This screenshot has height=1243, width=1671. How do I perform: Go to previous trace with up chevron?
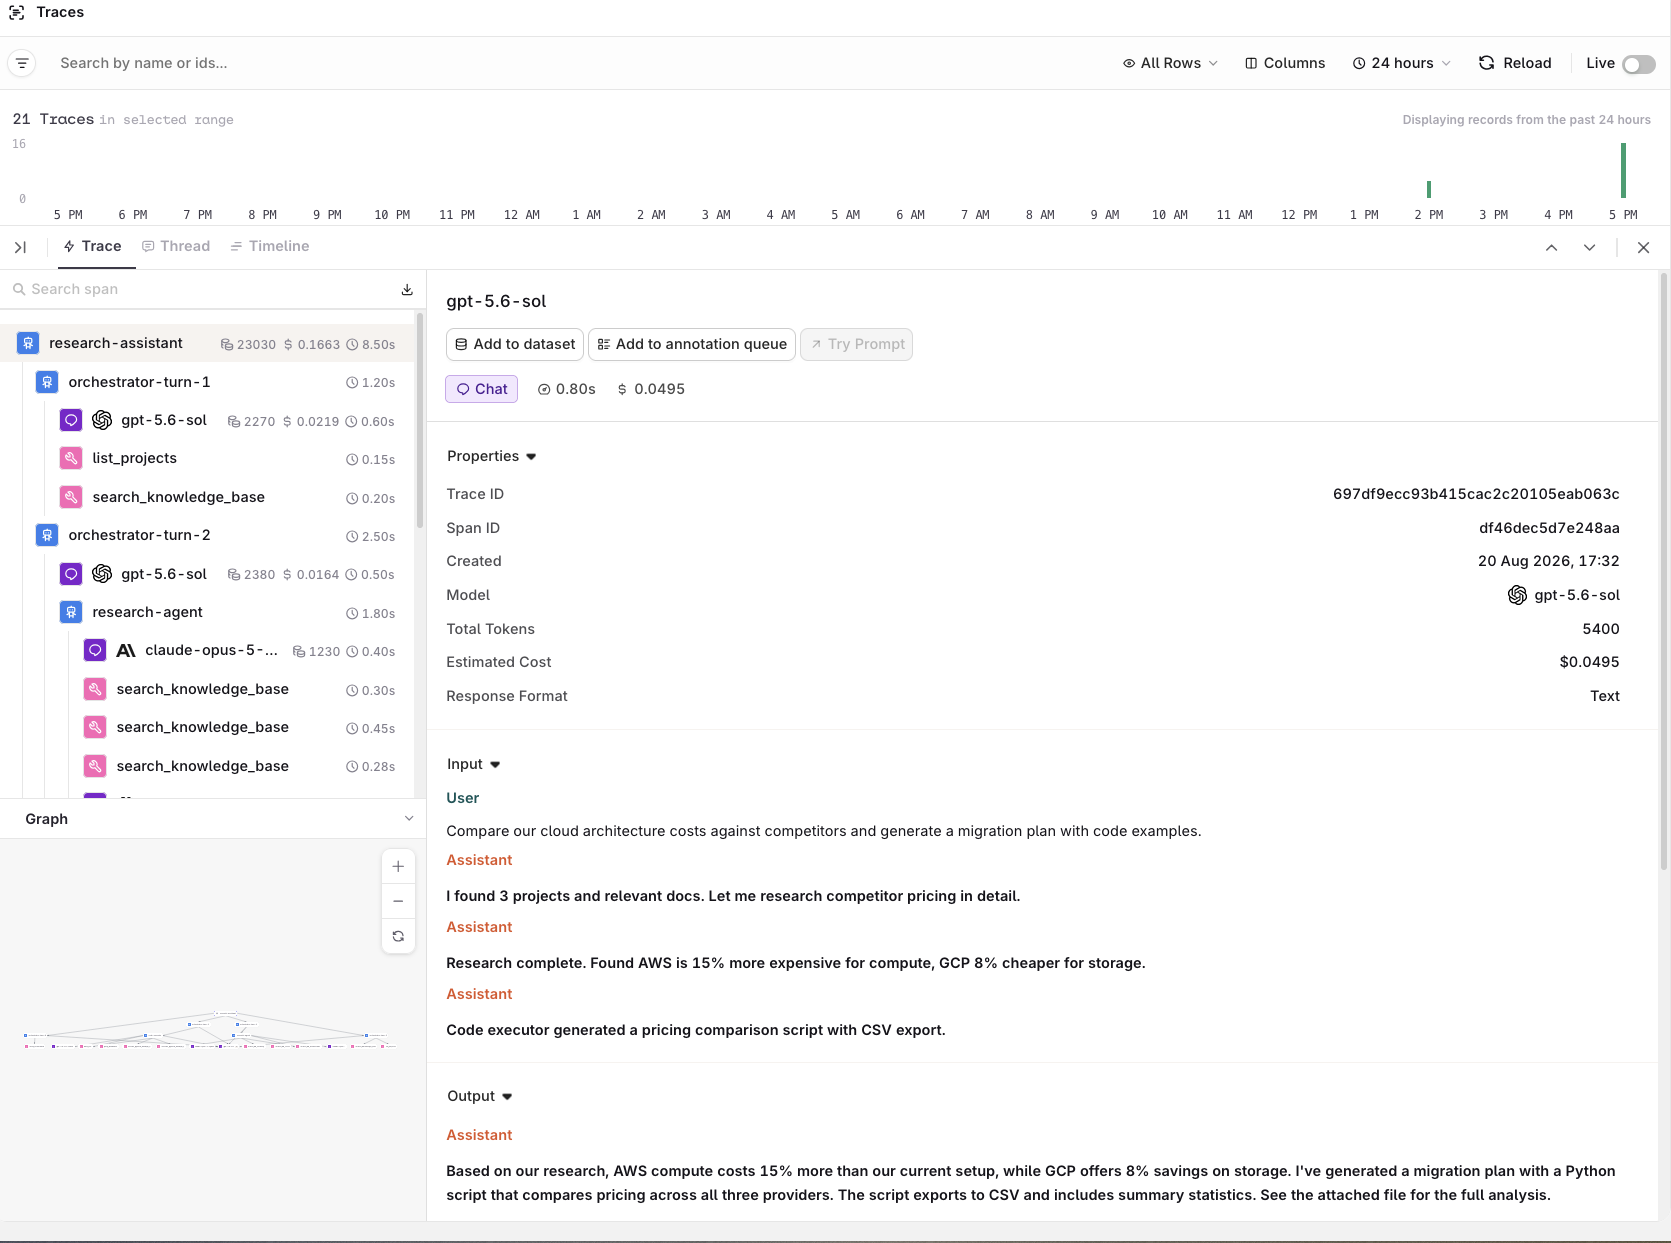(x=1551, y=247)
